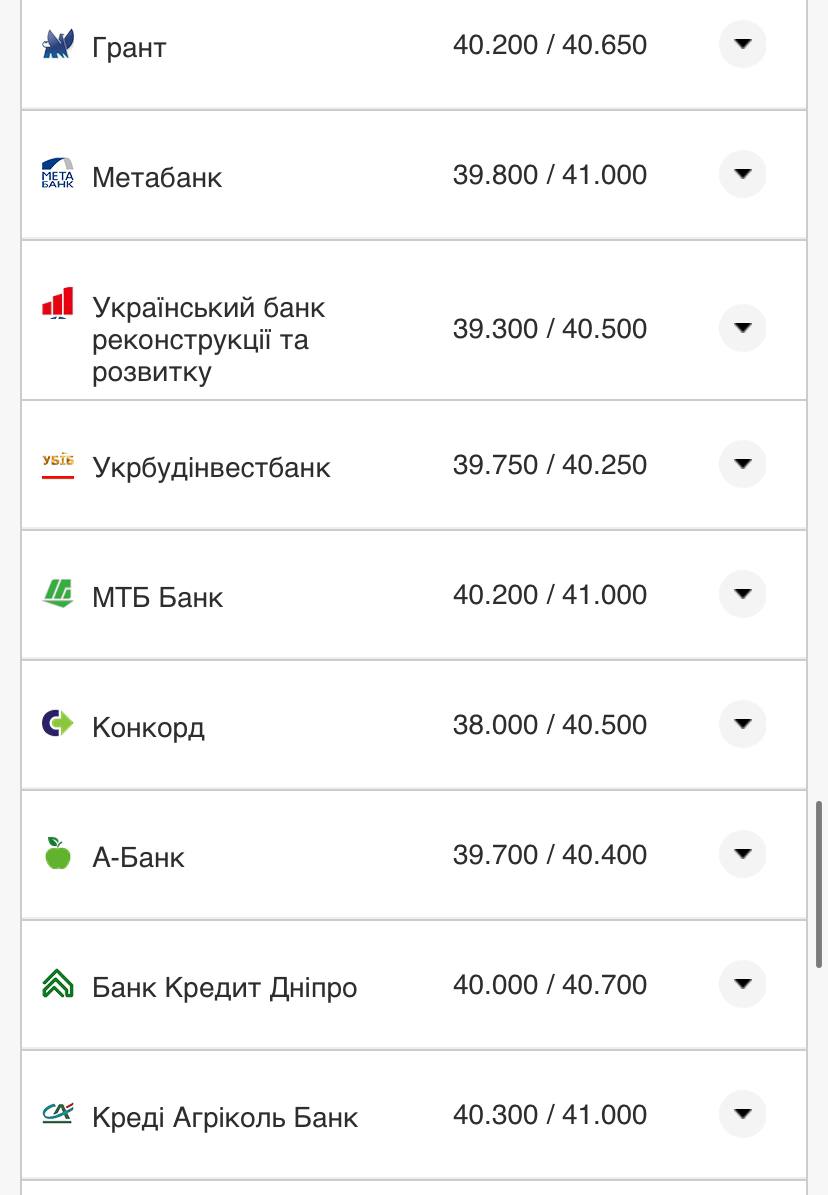Select the green apple А-Банк icon

57,854
